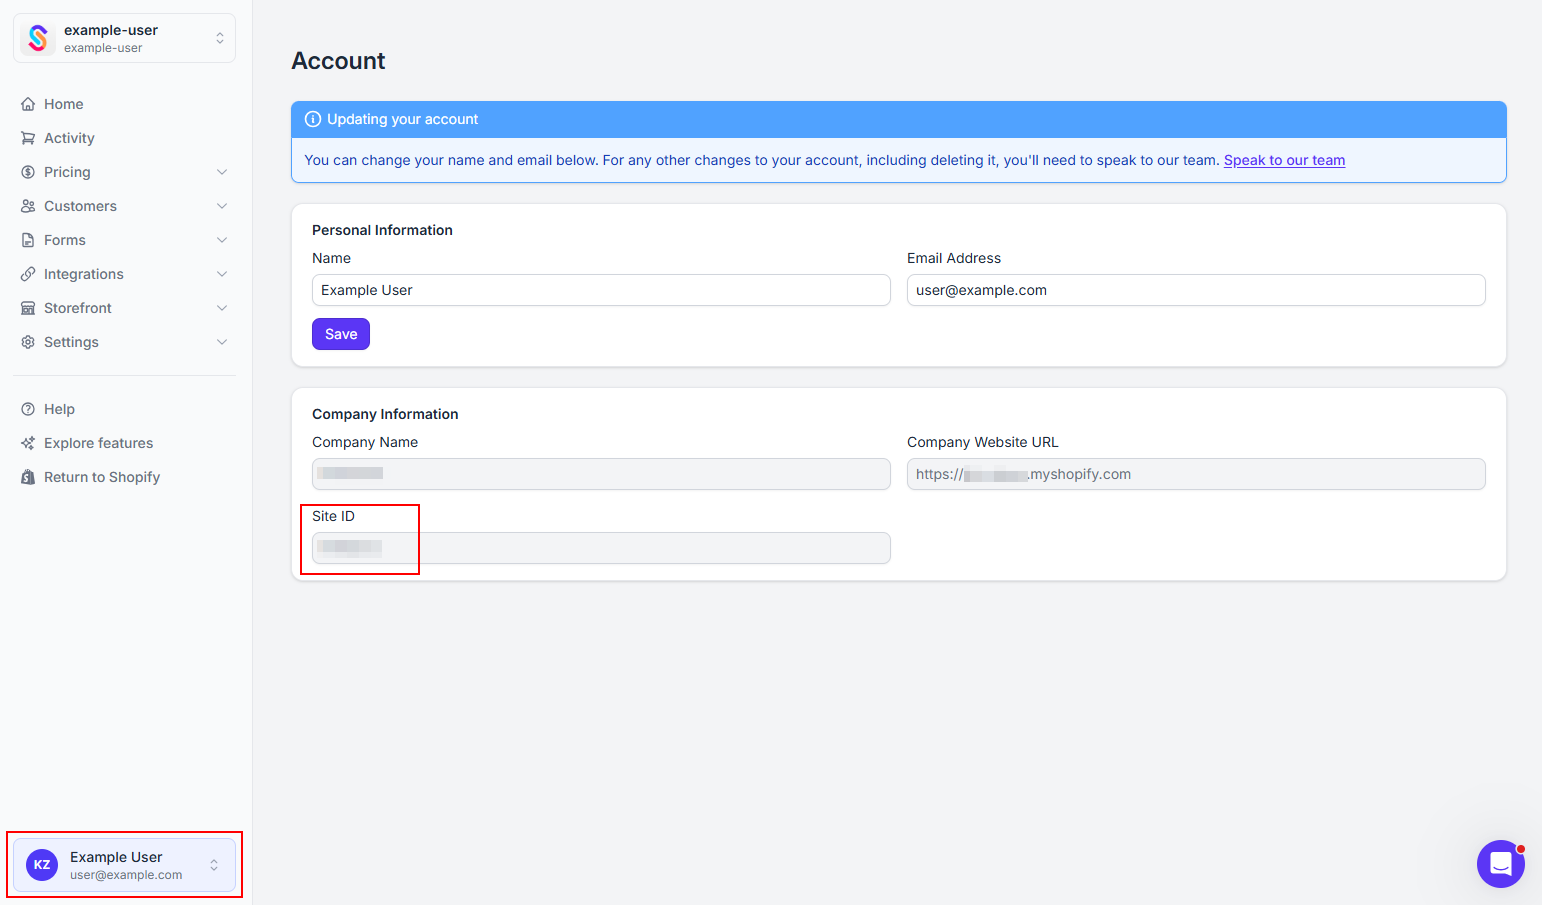The image size is (1542, 905).
Task: Click the Shopify bag icon
Action: pos(28,477)
